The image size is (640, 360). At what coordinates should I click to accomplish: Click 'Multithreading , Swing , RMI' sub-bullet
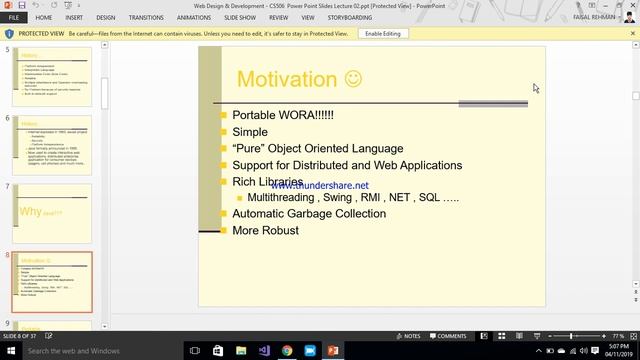pos(353,198)
